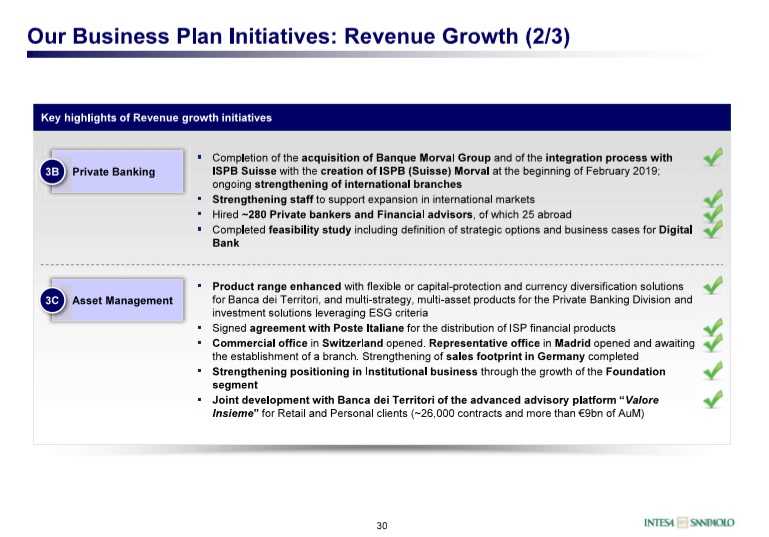Click text 'Strengthening staff' bullet line

(x=373, y=200)
